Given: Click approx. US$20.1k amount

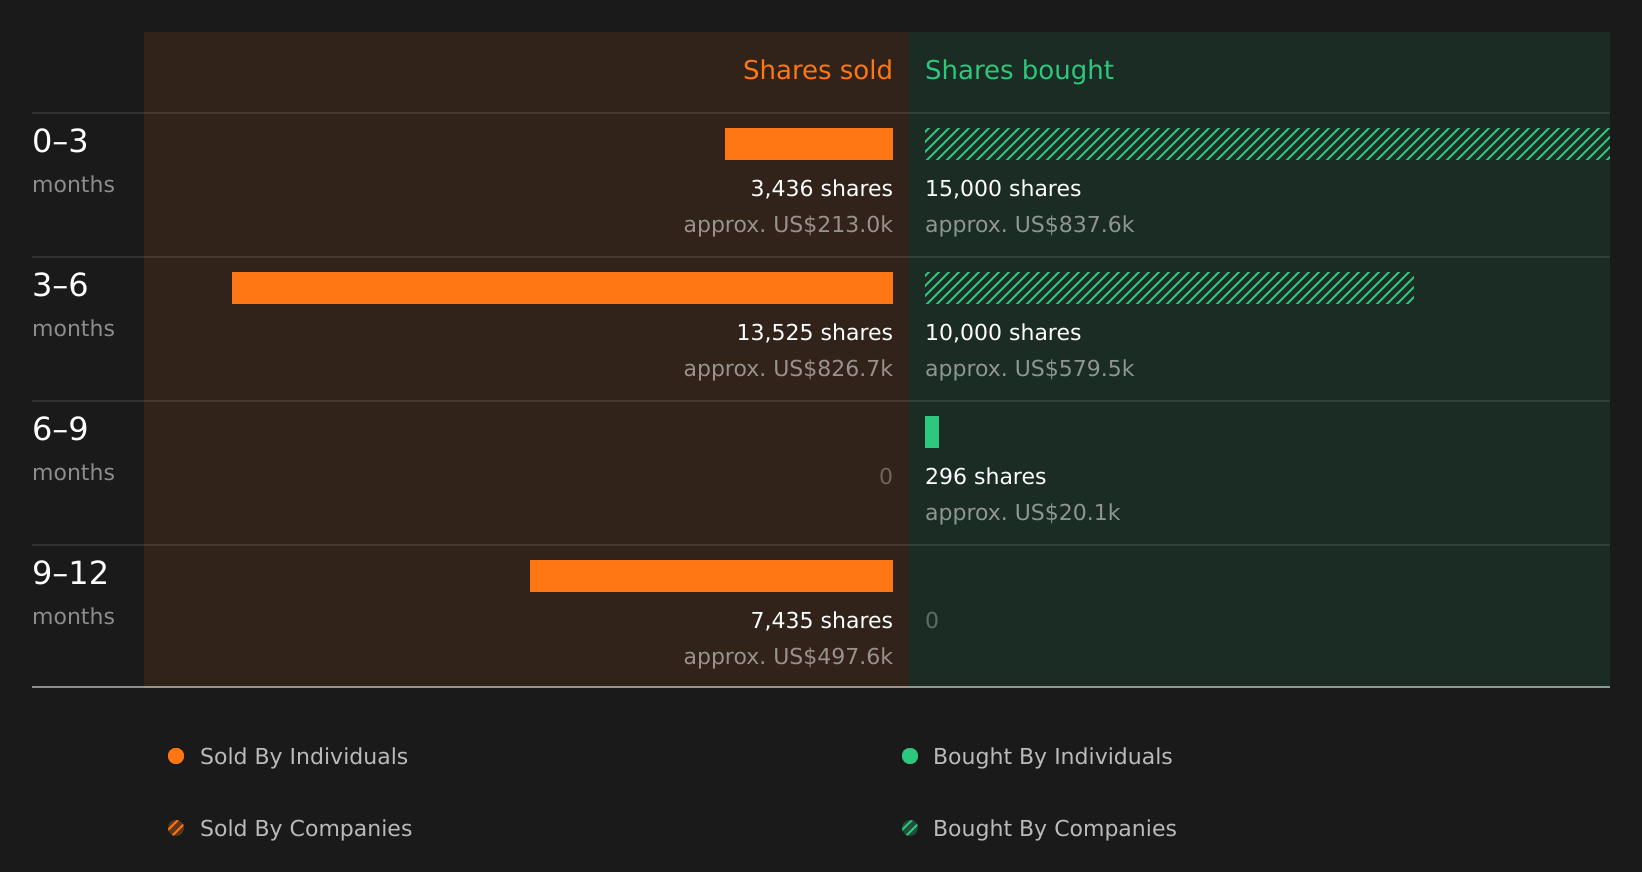Looking at the screenshot, I should coord(1022,513).
